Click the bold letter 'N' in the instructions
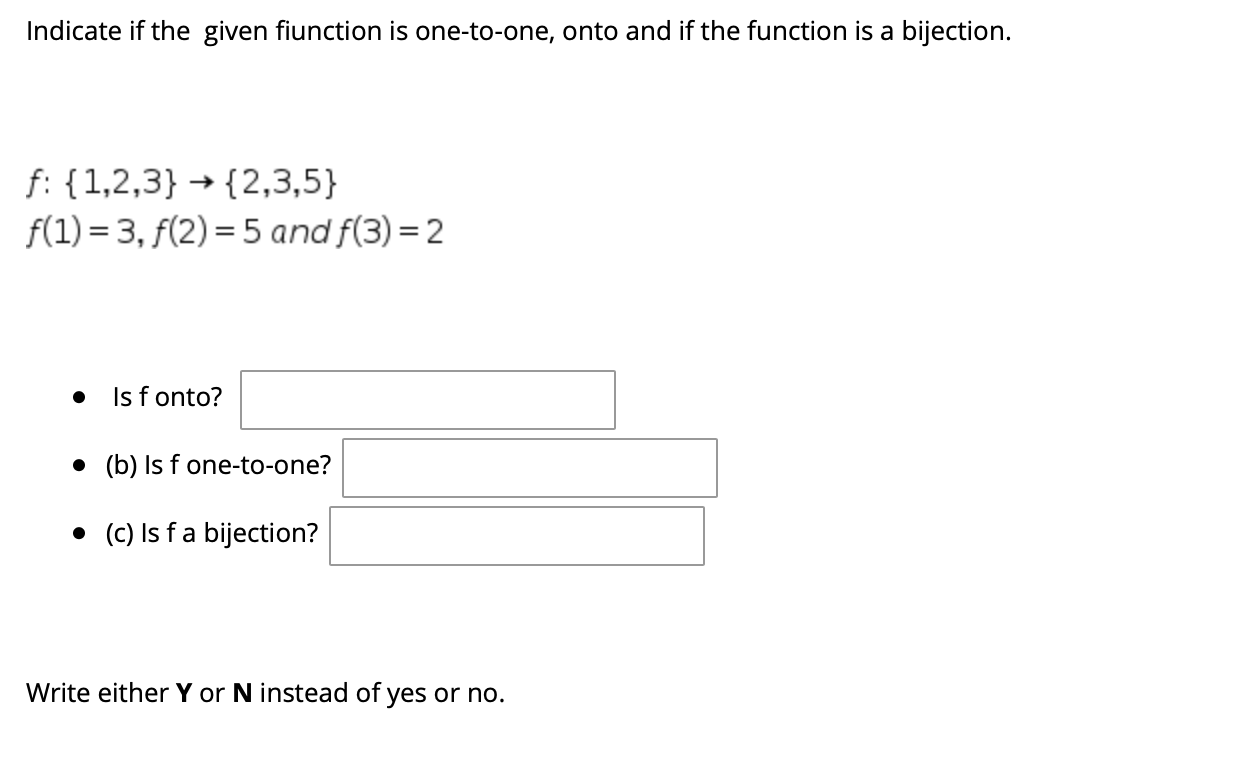1234x770 pixels. tap(245, 692)
